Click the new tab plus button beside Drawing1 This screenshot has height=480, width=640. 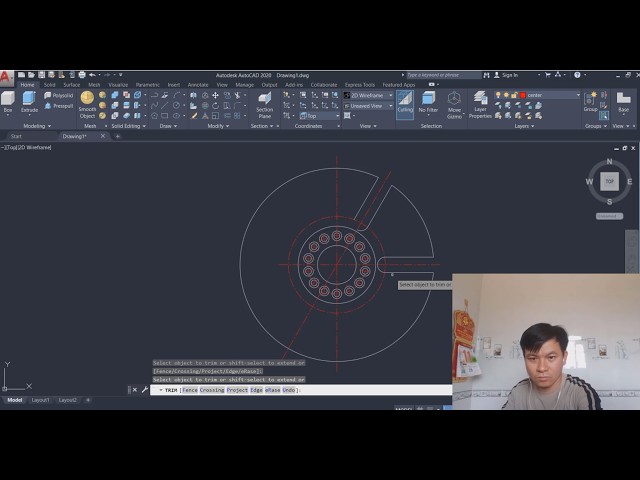(118, 136)
